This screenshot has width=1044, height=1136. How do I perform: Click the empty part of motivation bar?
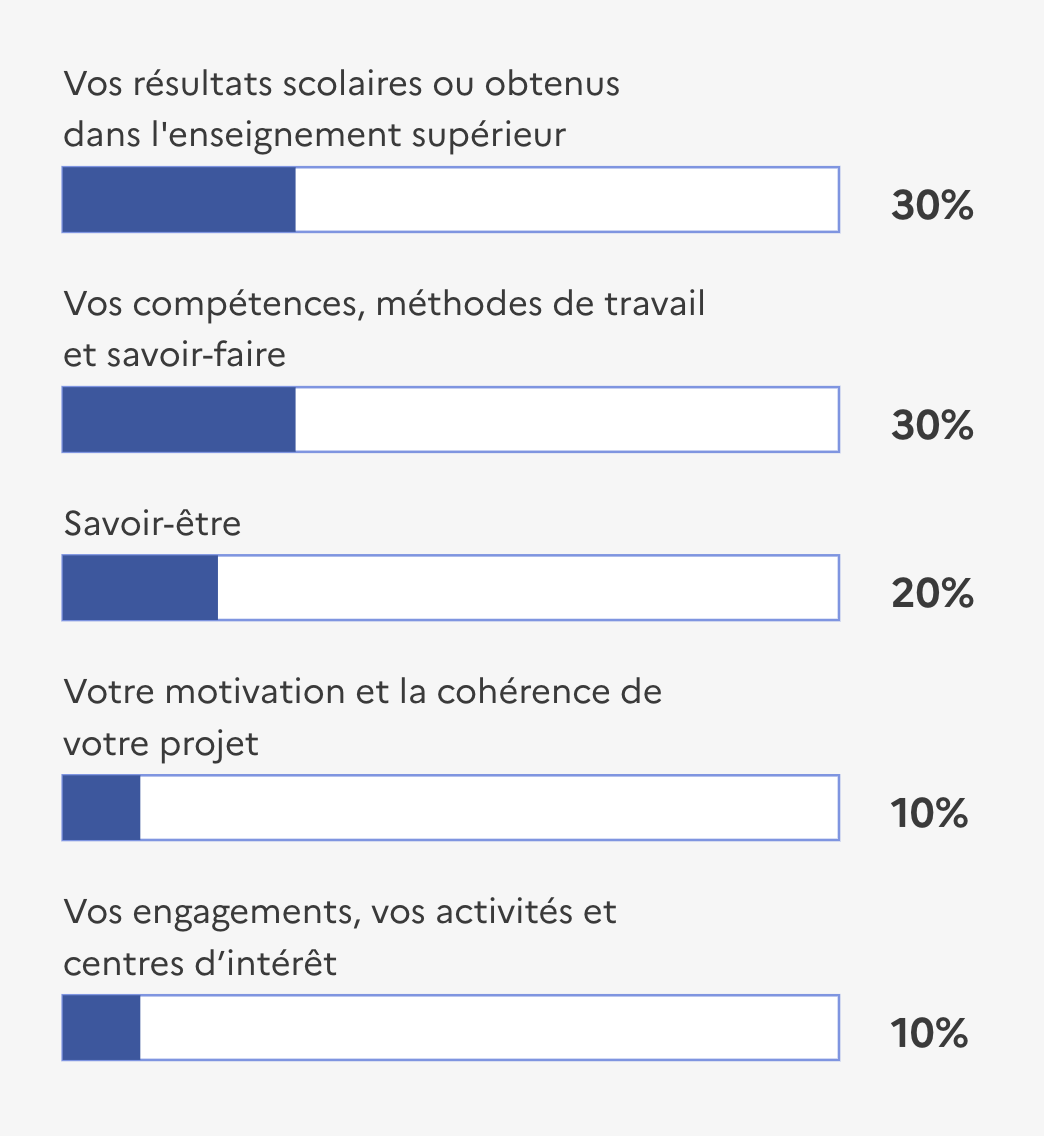[490, 808]
